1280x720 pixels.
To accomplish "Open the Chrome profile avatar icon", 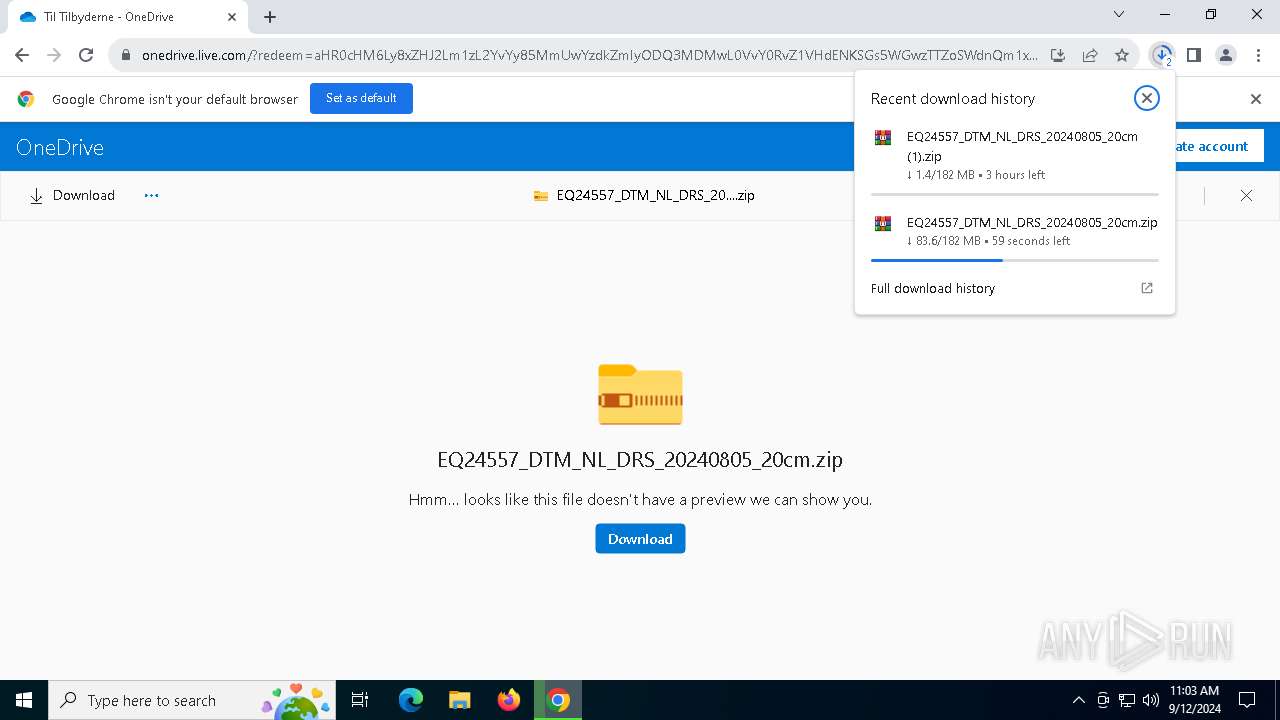I will (x=1226, y=55).
